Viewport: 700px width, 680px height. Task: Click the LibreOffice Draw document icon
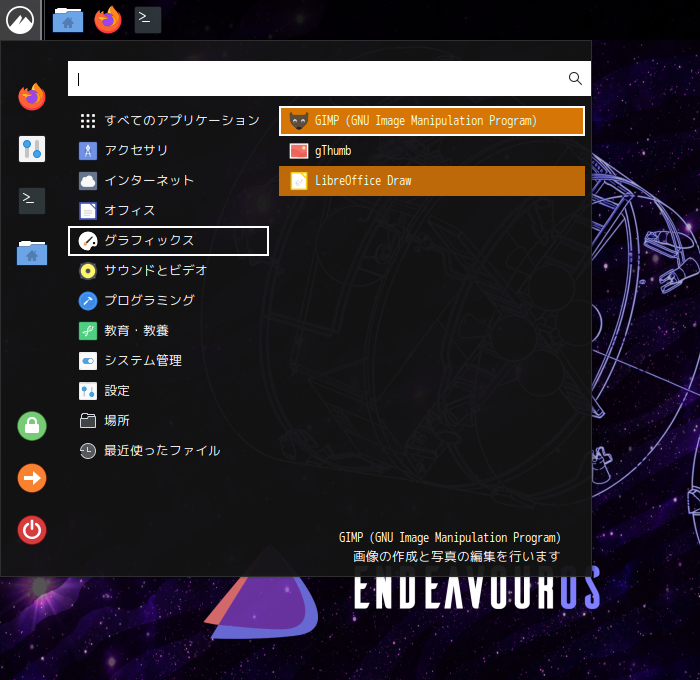(299, 181)
